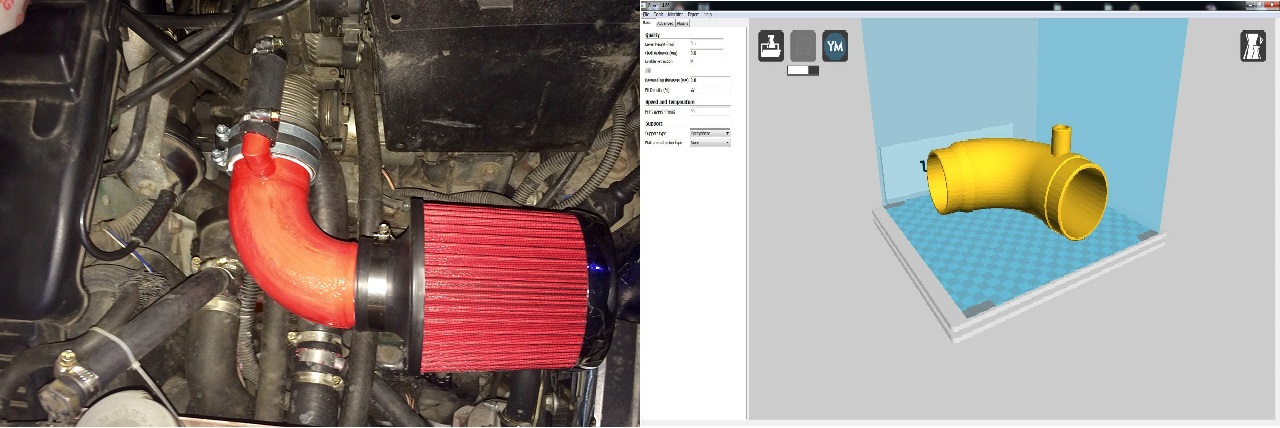Expand the Platform adhesion type dropdown
The image size is (1280, 428).
pyautogui.click(x=710, y=143)
